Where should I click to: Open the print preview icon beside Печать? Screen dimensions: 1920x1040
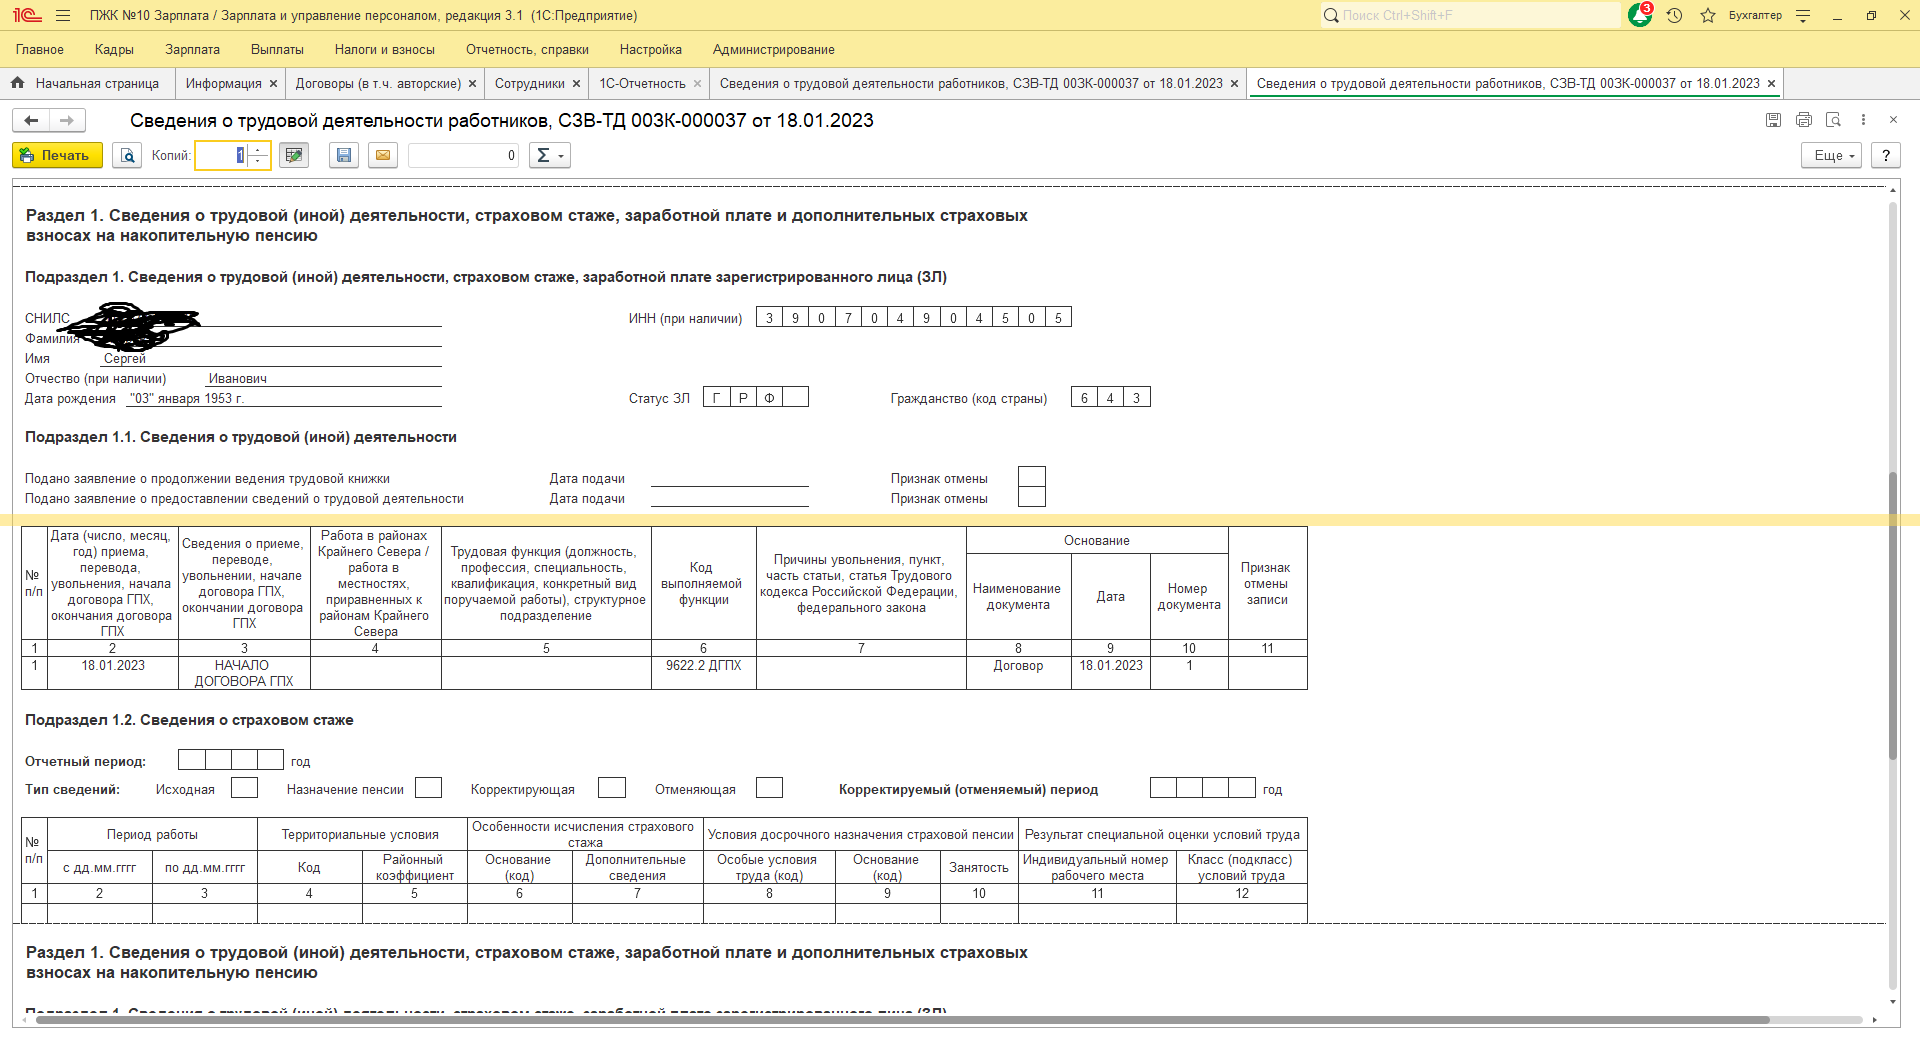(127, 156)
